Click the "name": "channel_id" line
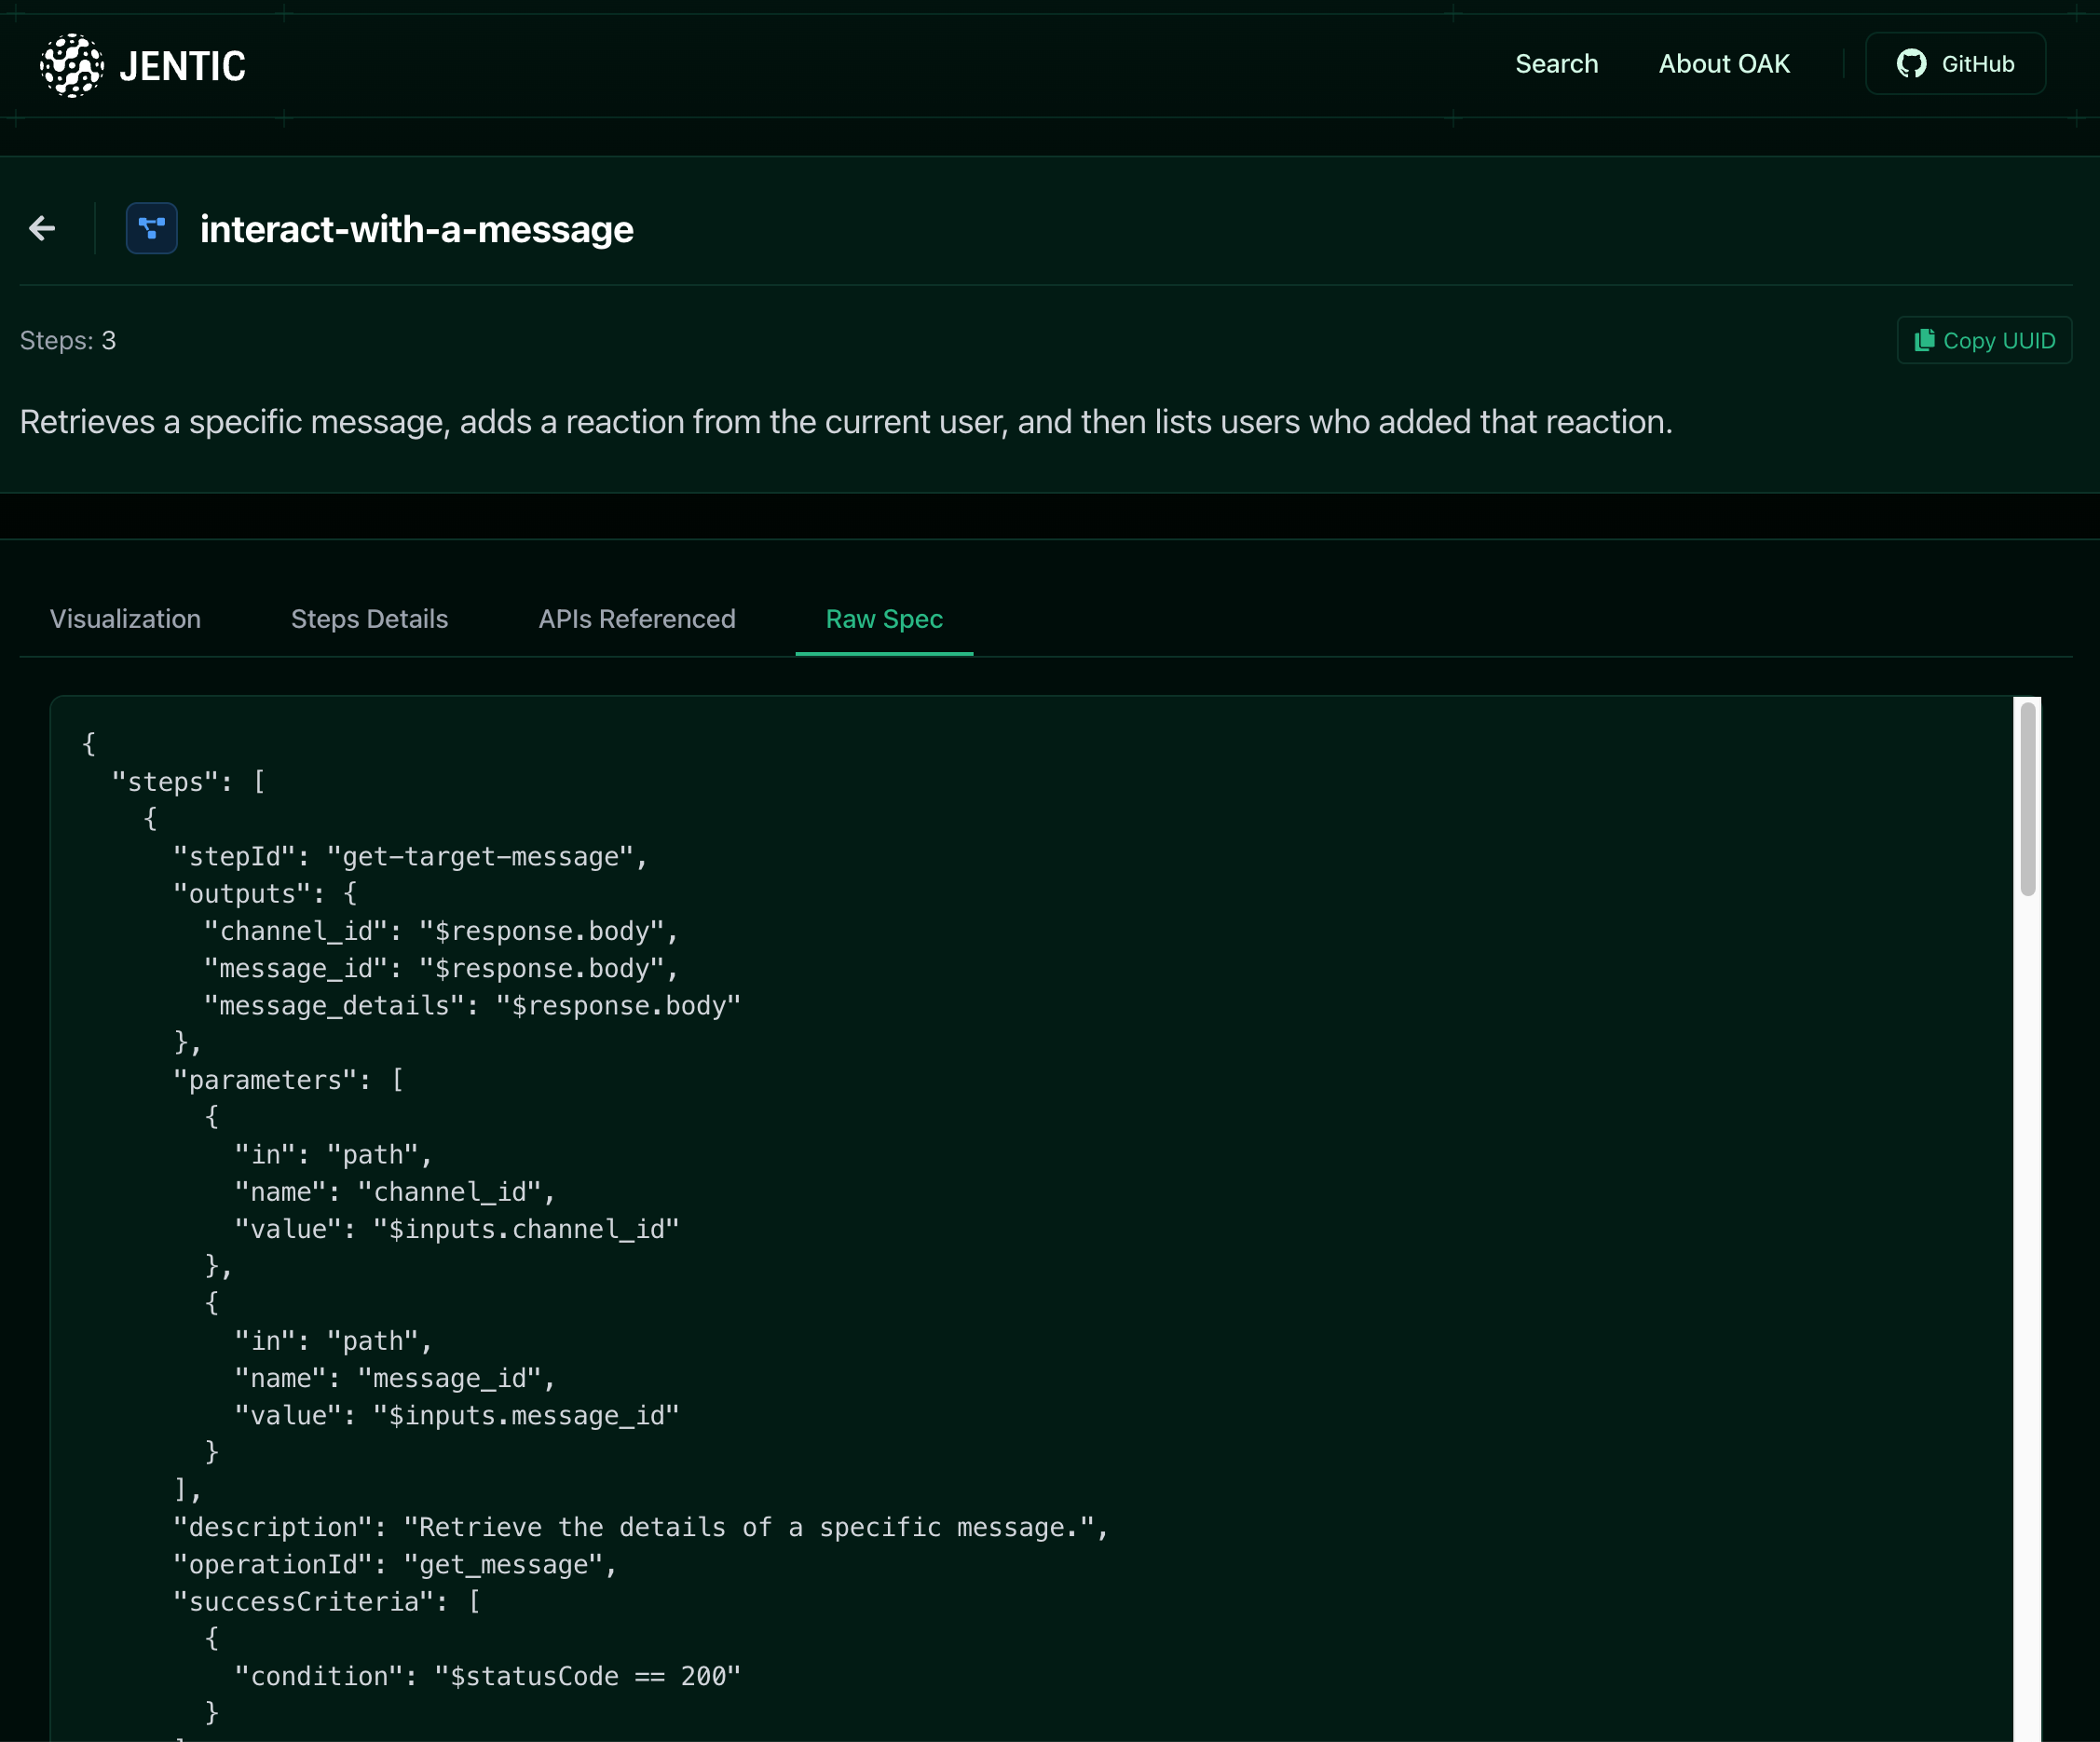This screenshot has width=2100, height=1742. 394,1192
